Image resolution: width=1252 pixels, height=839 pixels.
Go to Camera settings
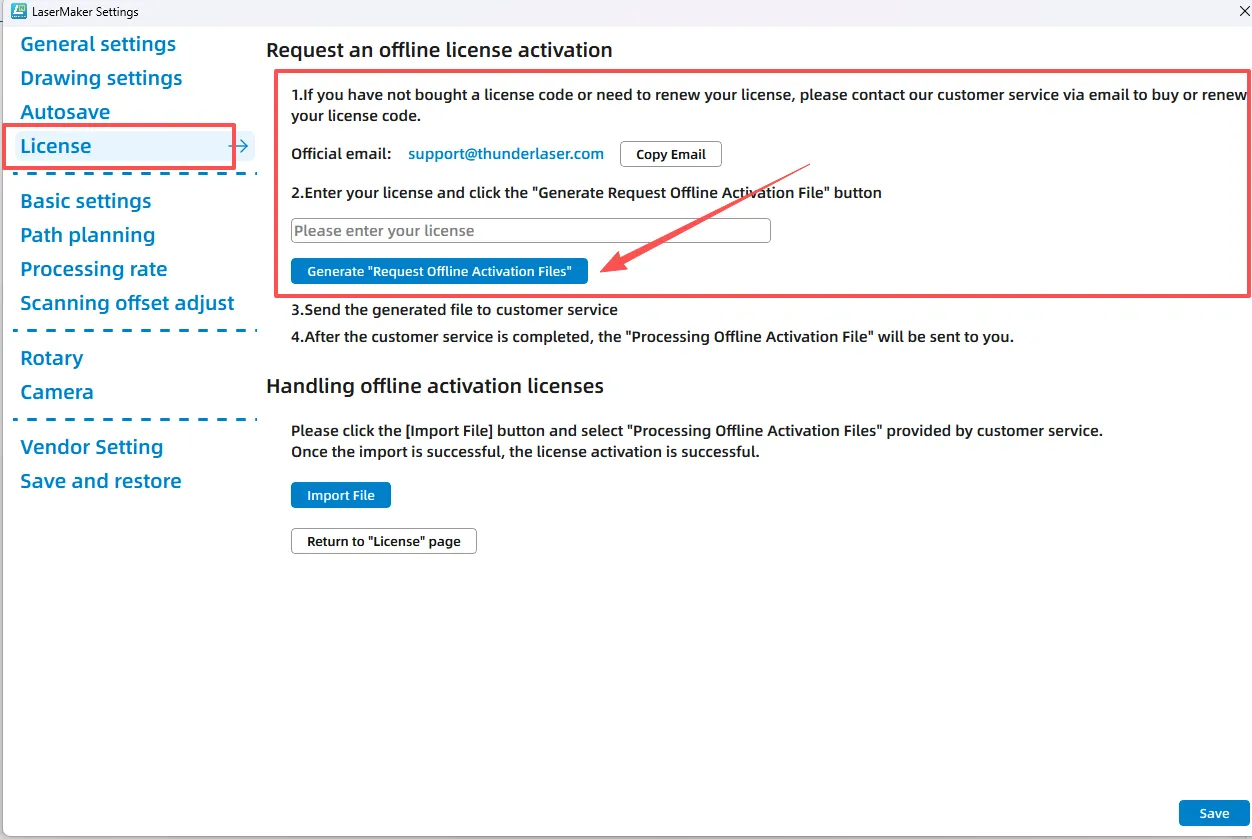57,392
